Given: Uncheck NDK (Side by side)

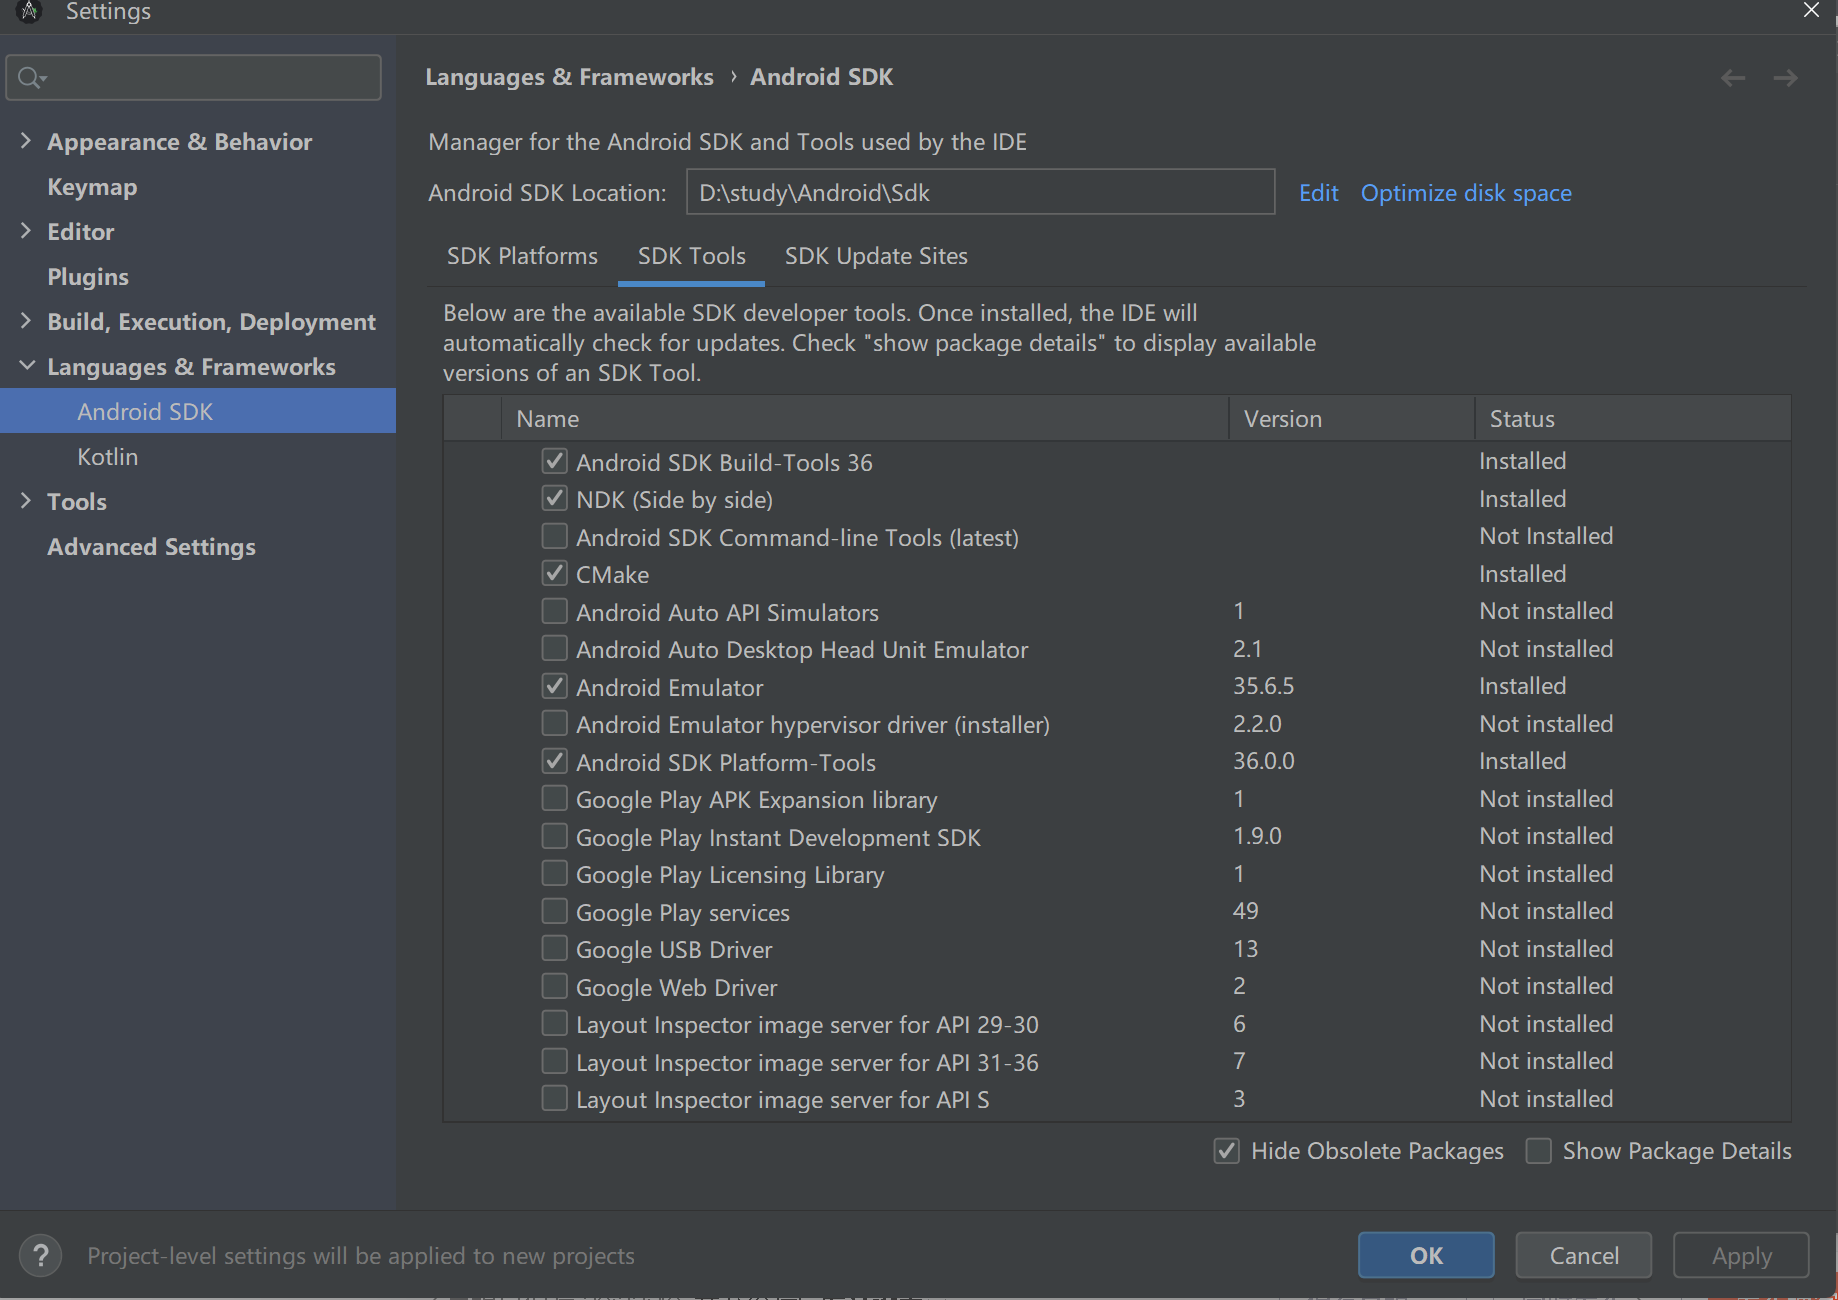Looking at the screenshot, I should (x=554, y=498).
